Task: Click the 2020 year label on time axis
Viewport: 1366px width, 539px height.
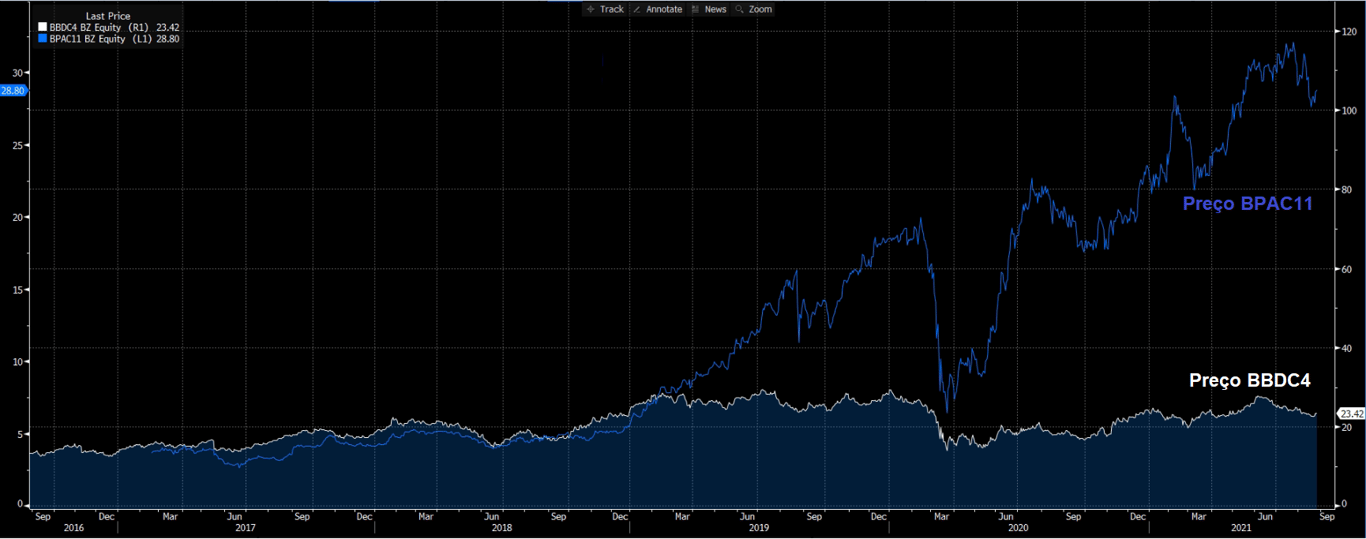Action: point(1019,526)
